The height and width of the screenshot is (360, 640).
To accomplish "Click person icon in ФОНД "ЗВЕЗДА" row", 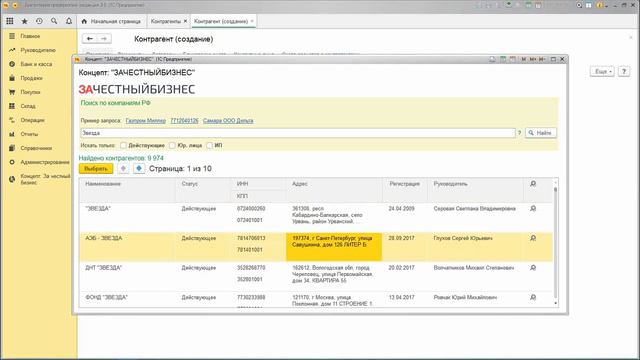I will [533, 297].
